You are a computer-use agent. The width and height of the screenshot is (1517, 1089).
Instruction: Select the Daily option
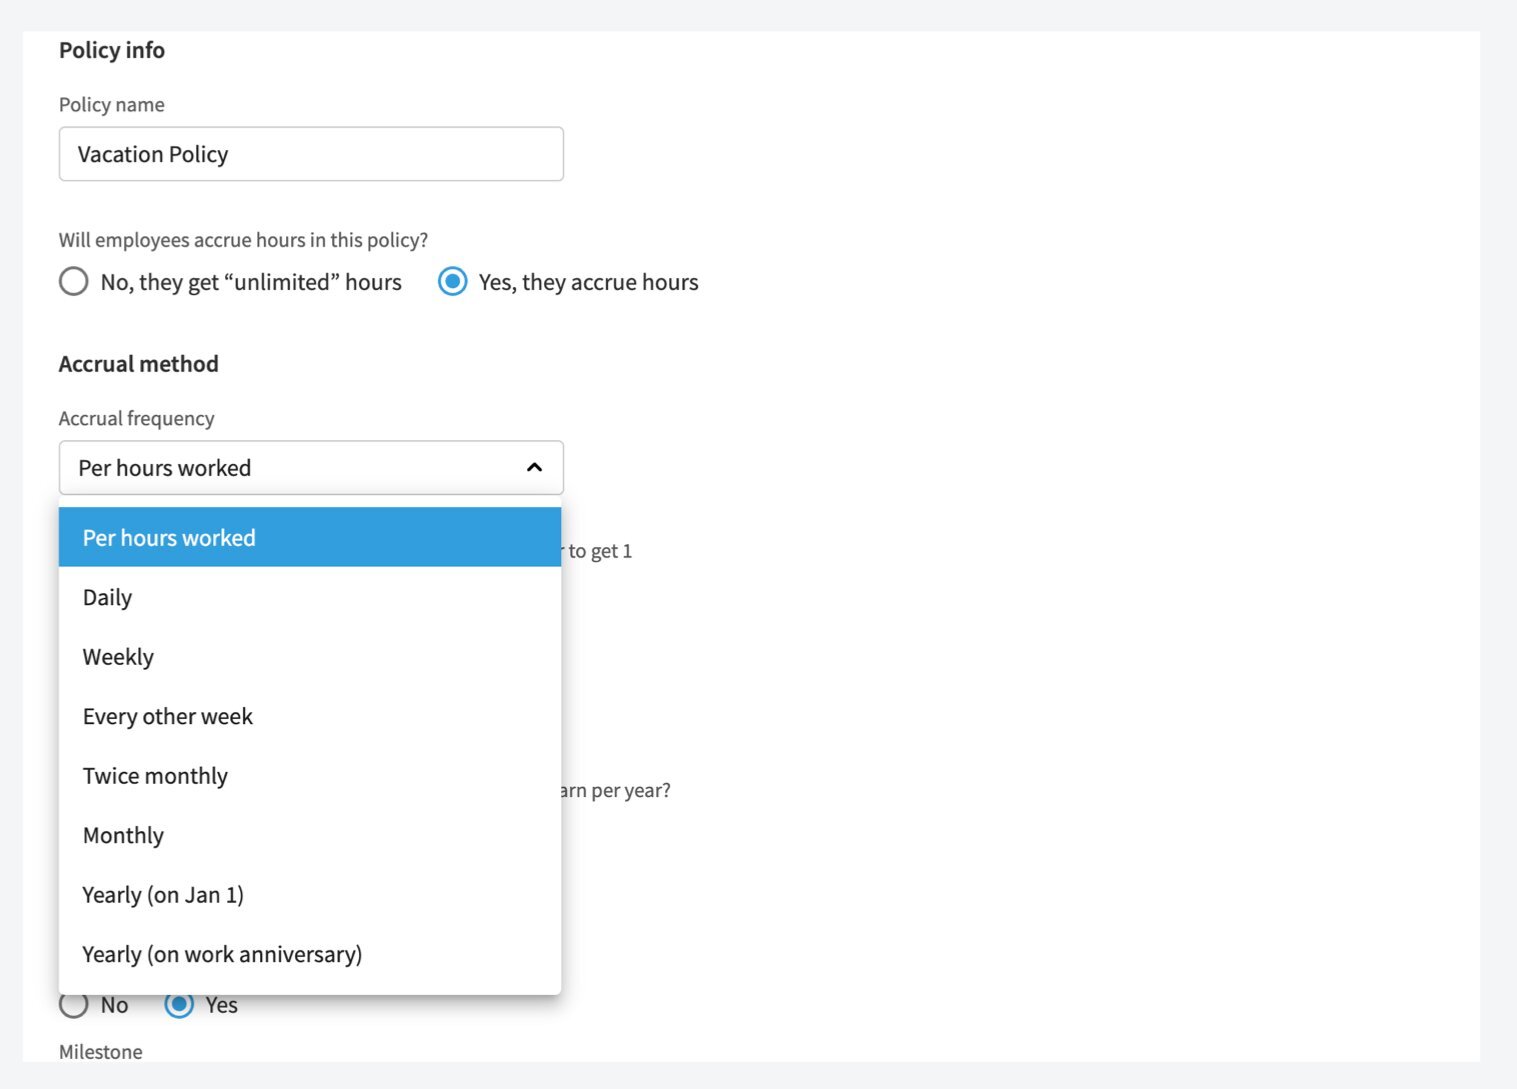108,598
